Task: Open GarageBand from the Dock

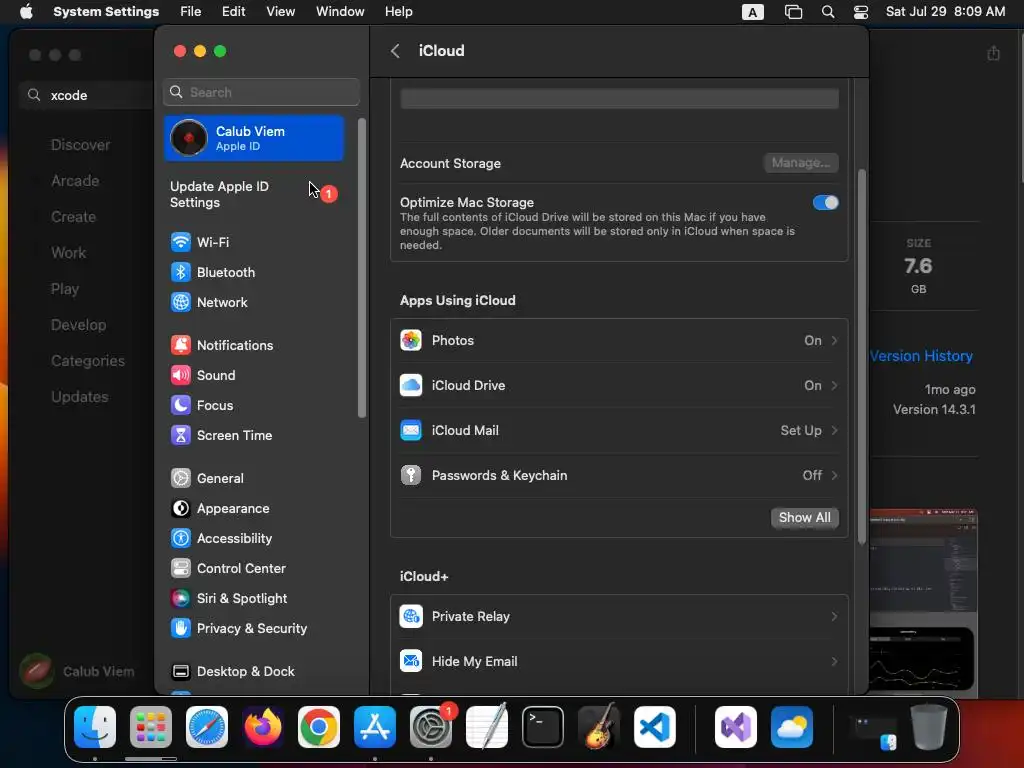Action: click(x=598, y=727)
